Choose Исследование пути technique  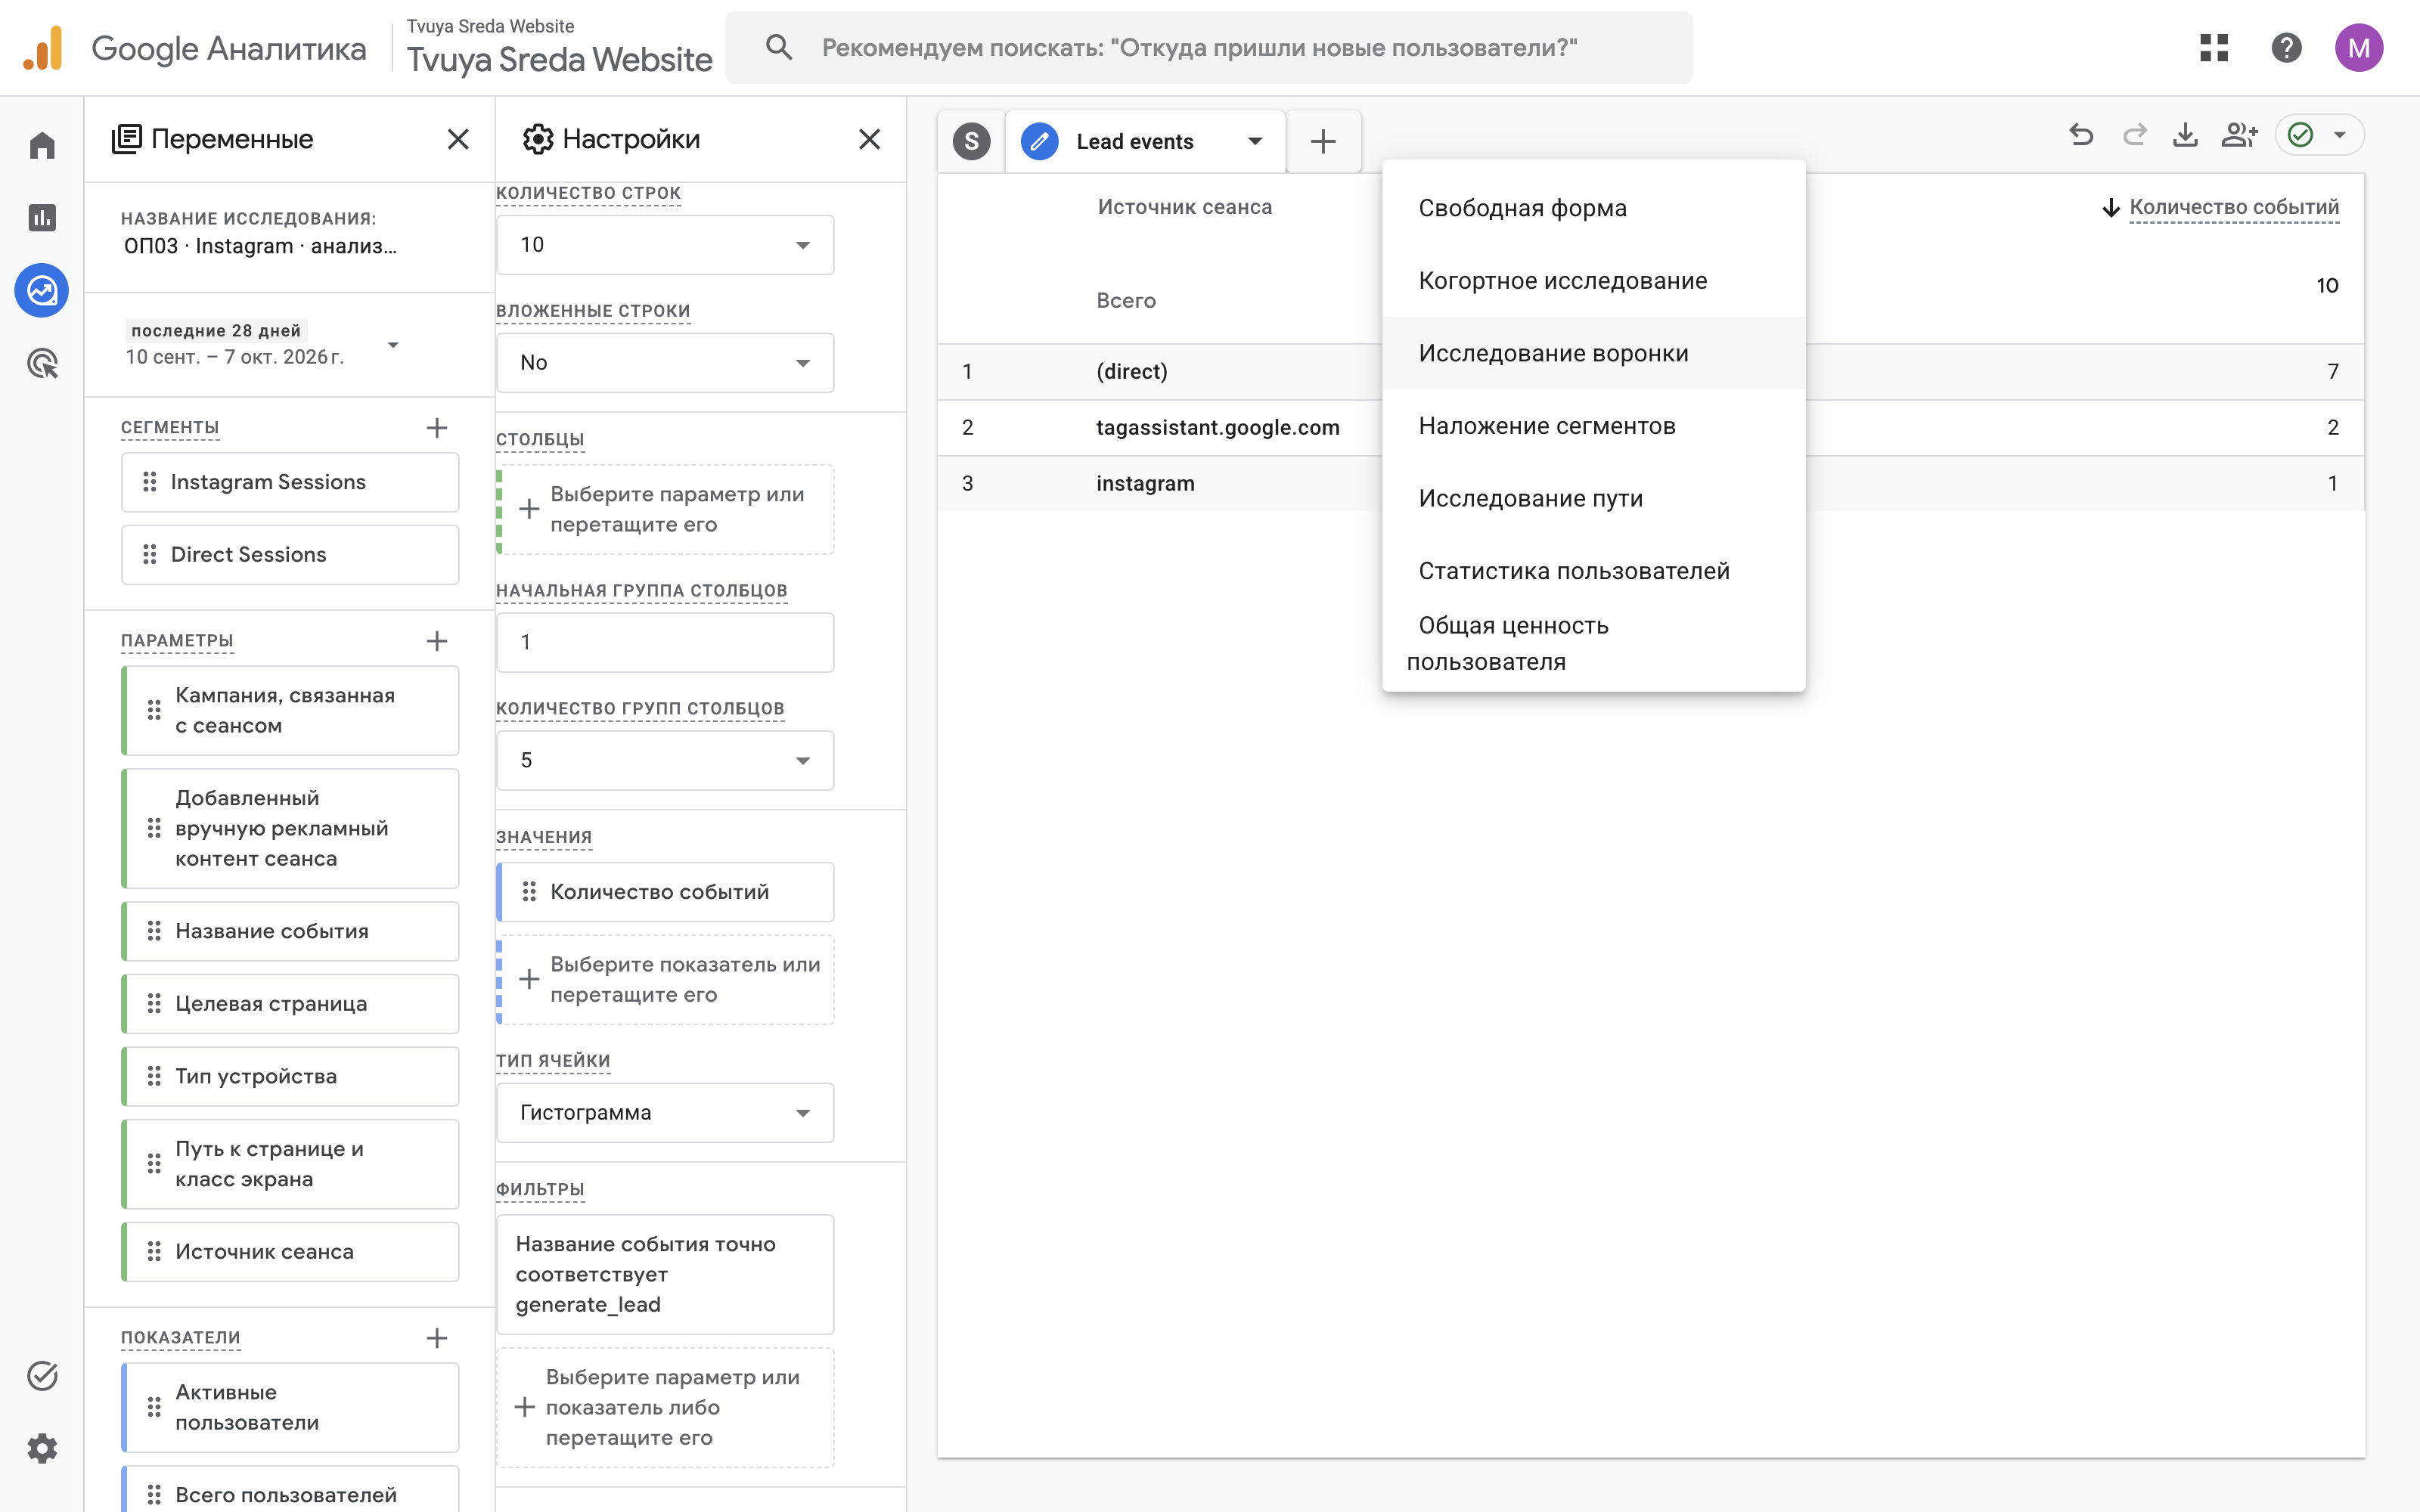tap(1593, 498)
